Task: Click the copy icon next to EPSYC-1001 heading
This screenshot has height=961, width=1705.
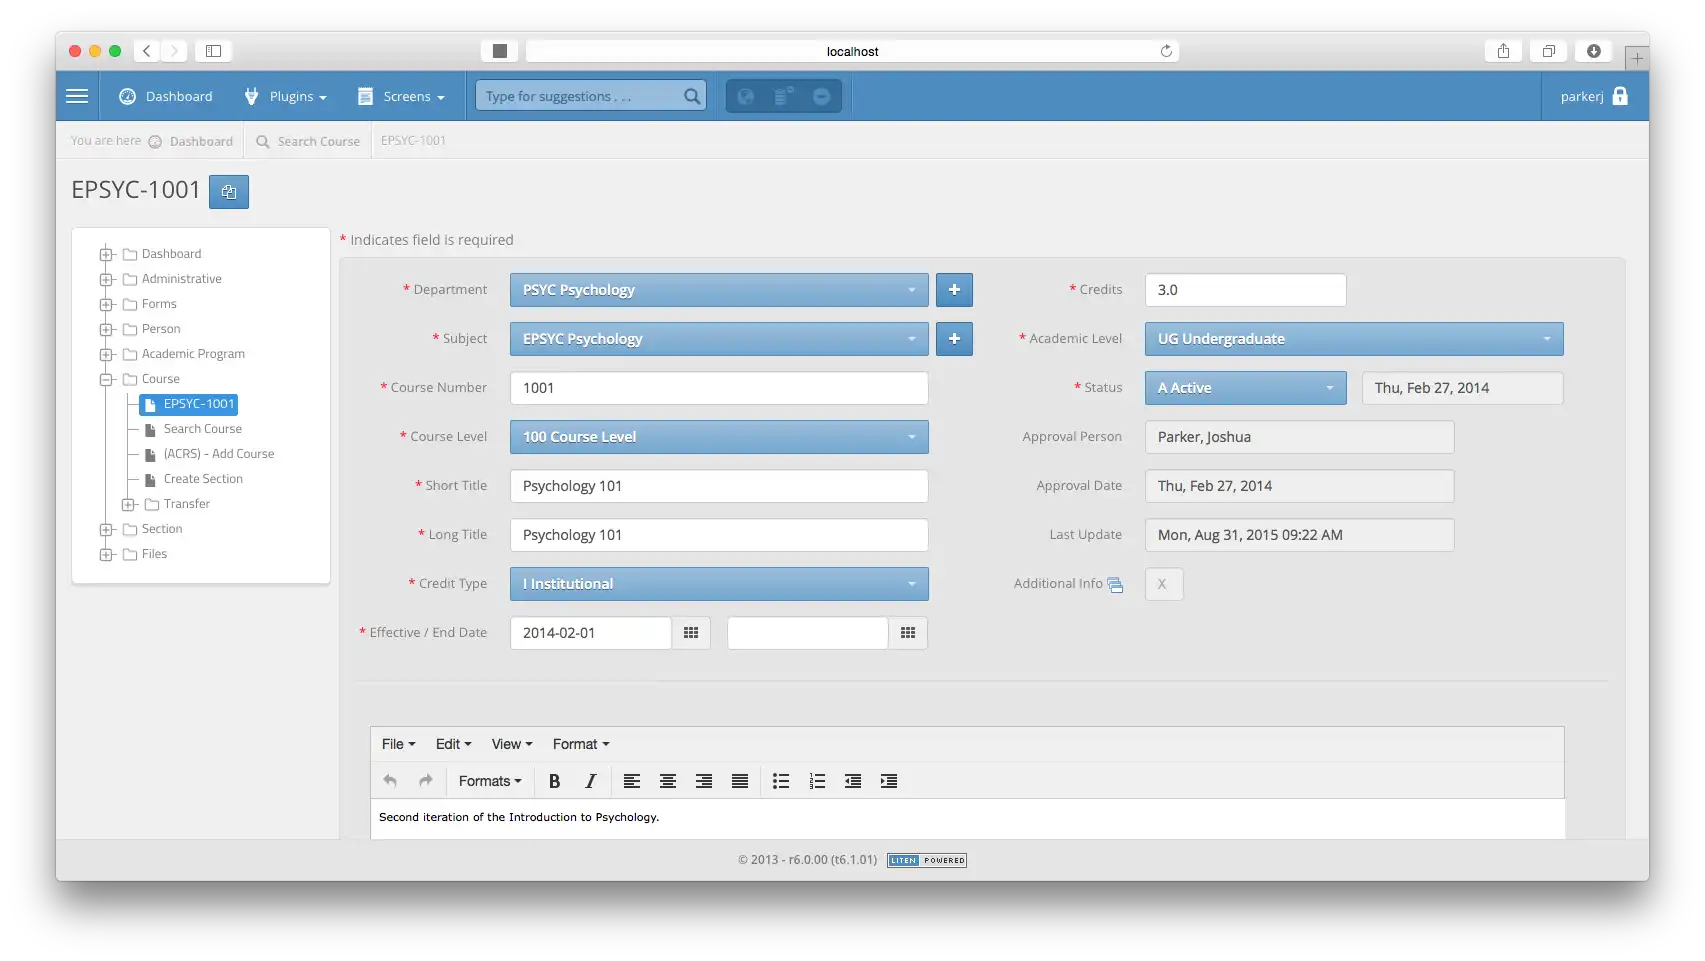Action: point(228,191)
